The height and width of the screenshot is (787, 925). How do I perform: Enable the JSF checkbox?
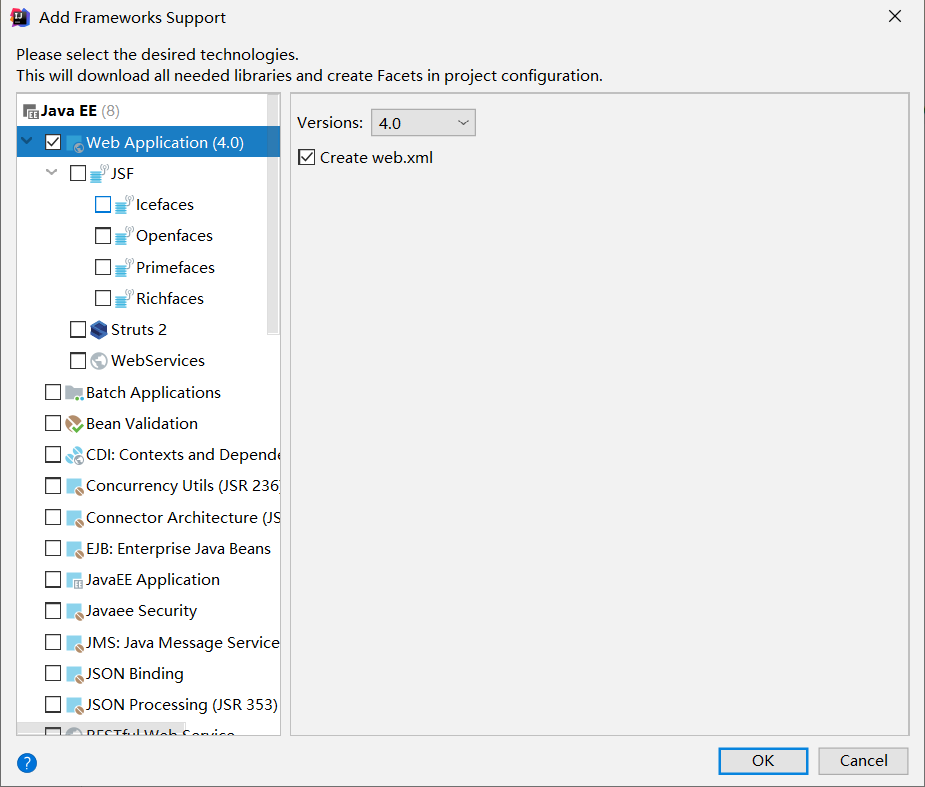pos(78,173)
